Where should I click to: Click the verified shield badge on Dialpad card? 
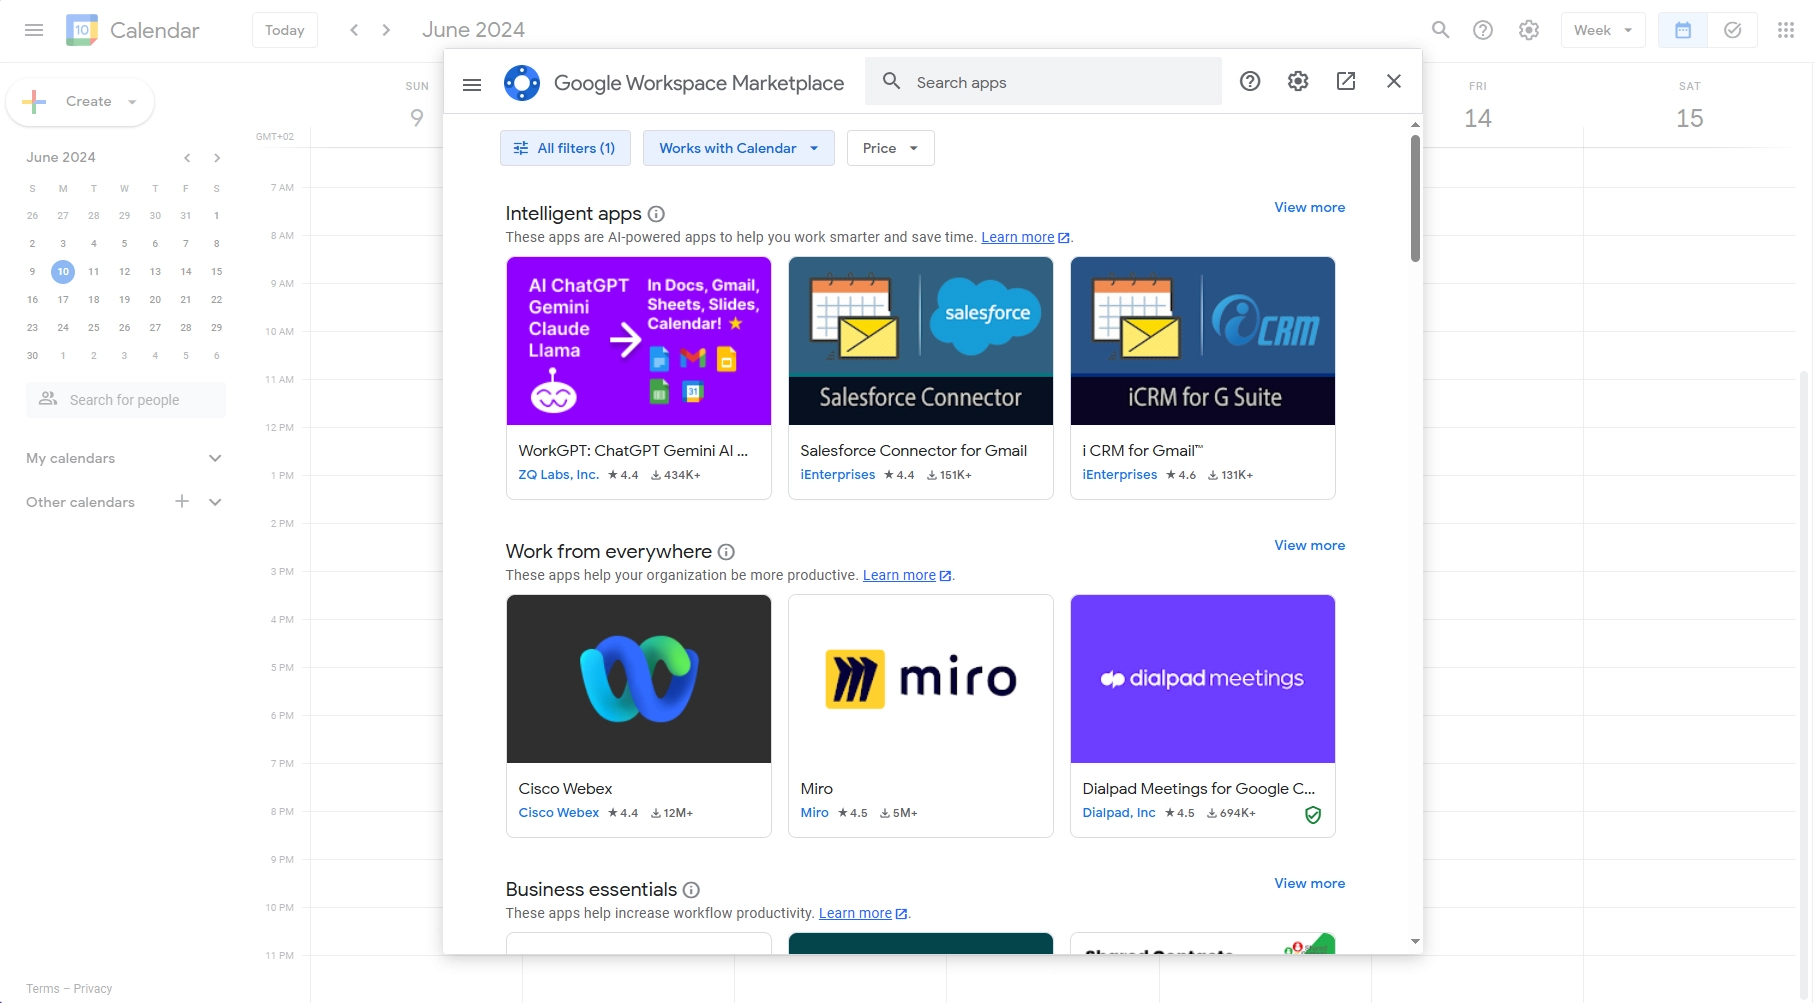(1313, 815)
